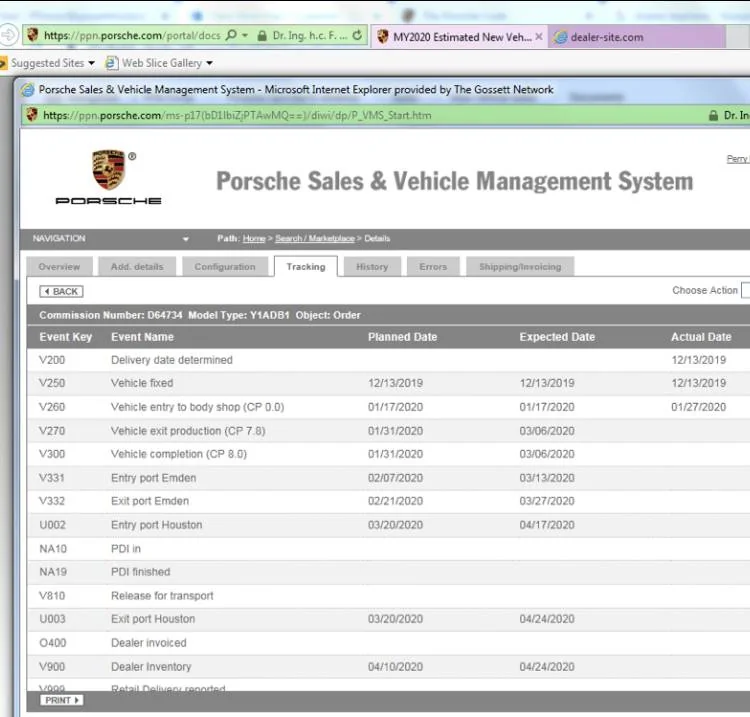
Task: Click 'Delivery date determined' event name
Action: coord(172,360)
